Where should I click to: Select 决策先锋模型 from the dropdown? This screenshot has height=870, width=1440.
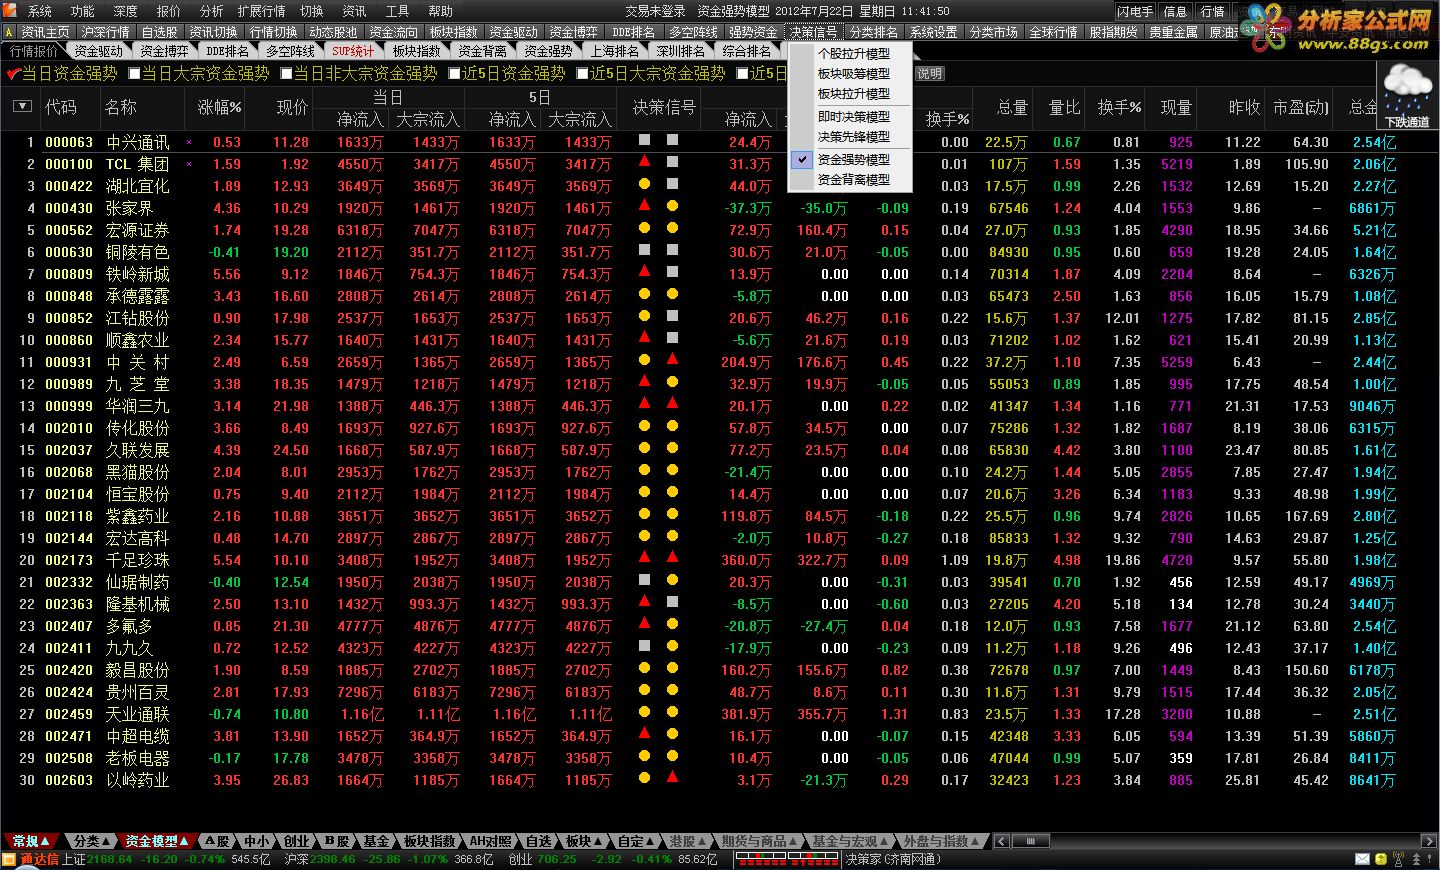pyautogui.click(x=852, y=137)
